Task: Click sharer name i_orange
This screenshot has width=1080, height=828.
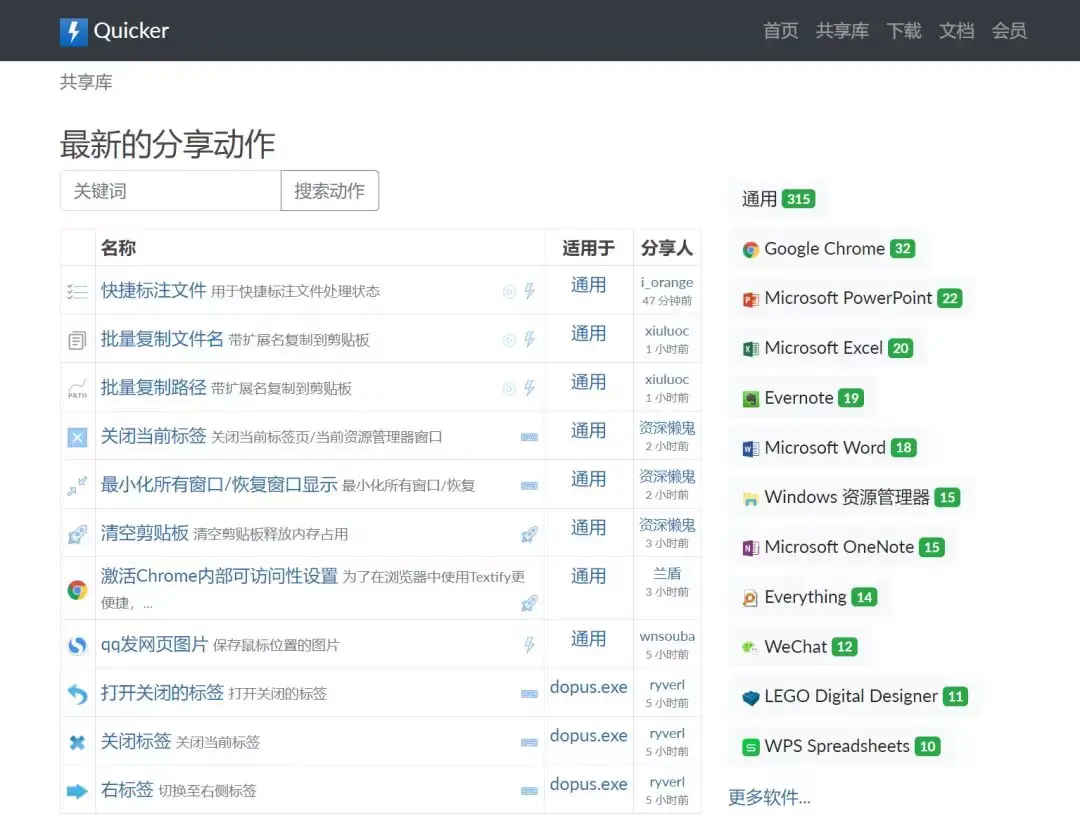Action: tap(667, 282)
